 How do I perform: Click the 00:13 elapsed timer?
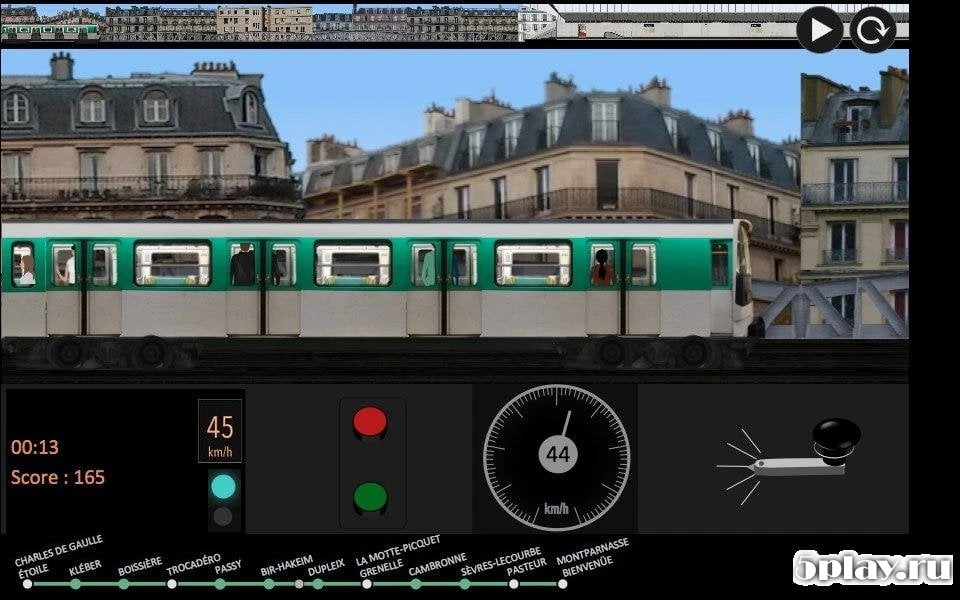[x=35, y=447]
